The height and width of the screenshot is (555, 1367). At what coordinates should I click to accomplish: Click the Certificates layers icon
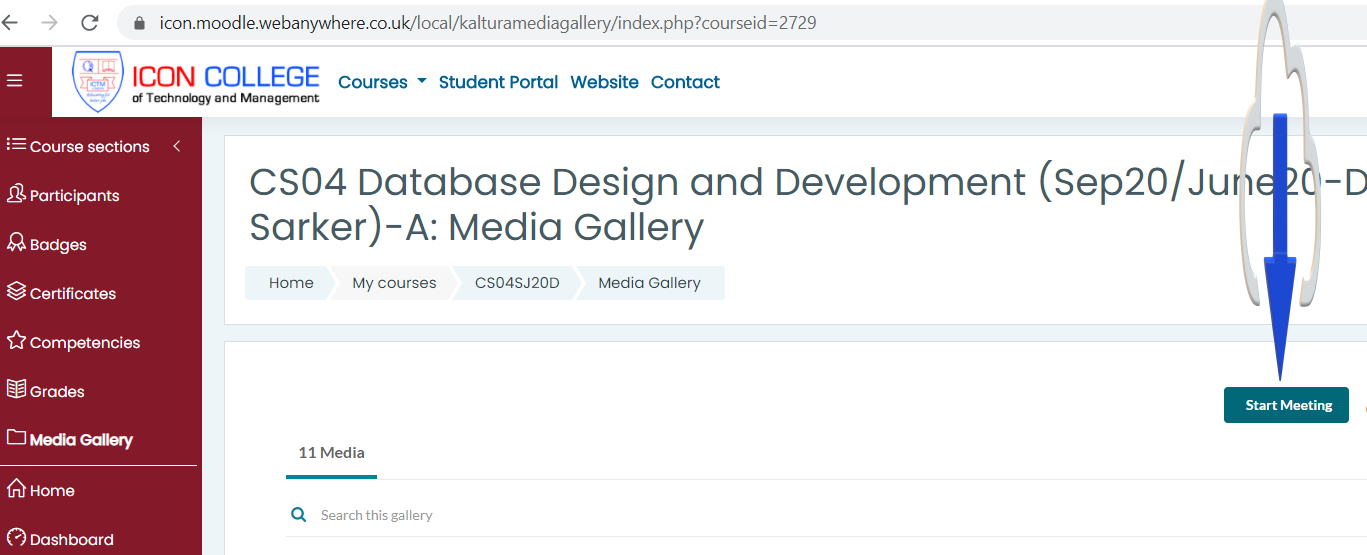pyautogui.click(x=16, y=292)
